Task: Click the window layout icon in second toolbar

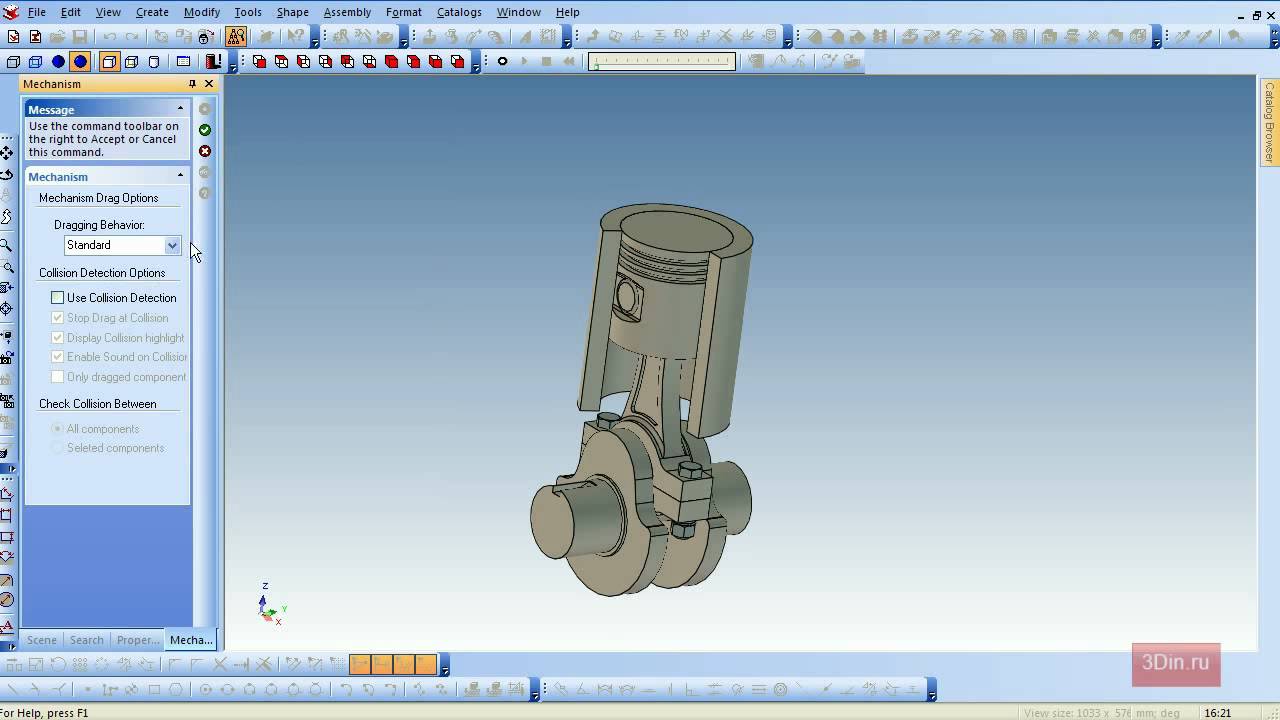Action: click(x=183, y=62)
